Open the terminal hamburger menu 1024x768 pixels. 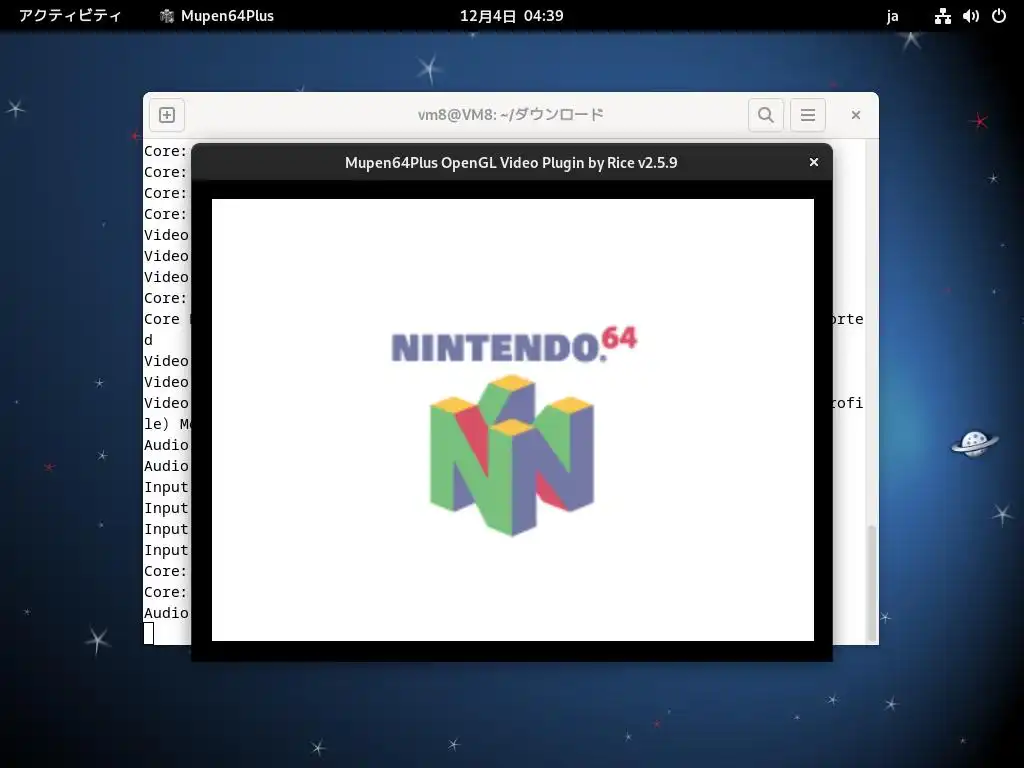point(808,115)
